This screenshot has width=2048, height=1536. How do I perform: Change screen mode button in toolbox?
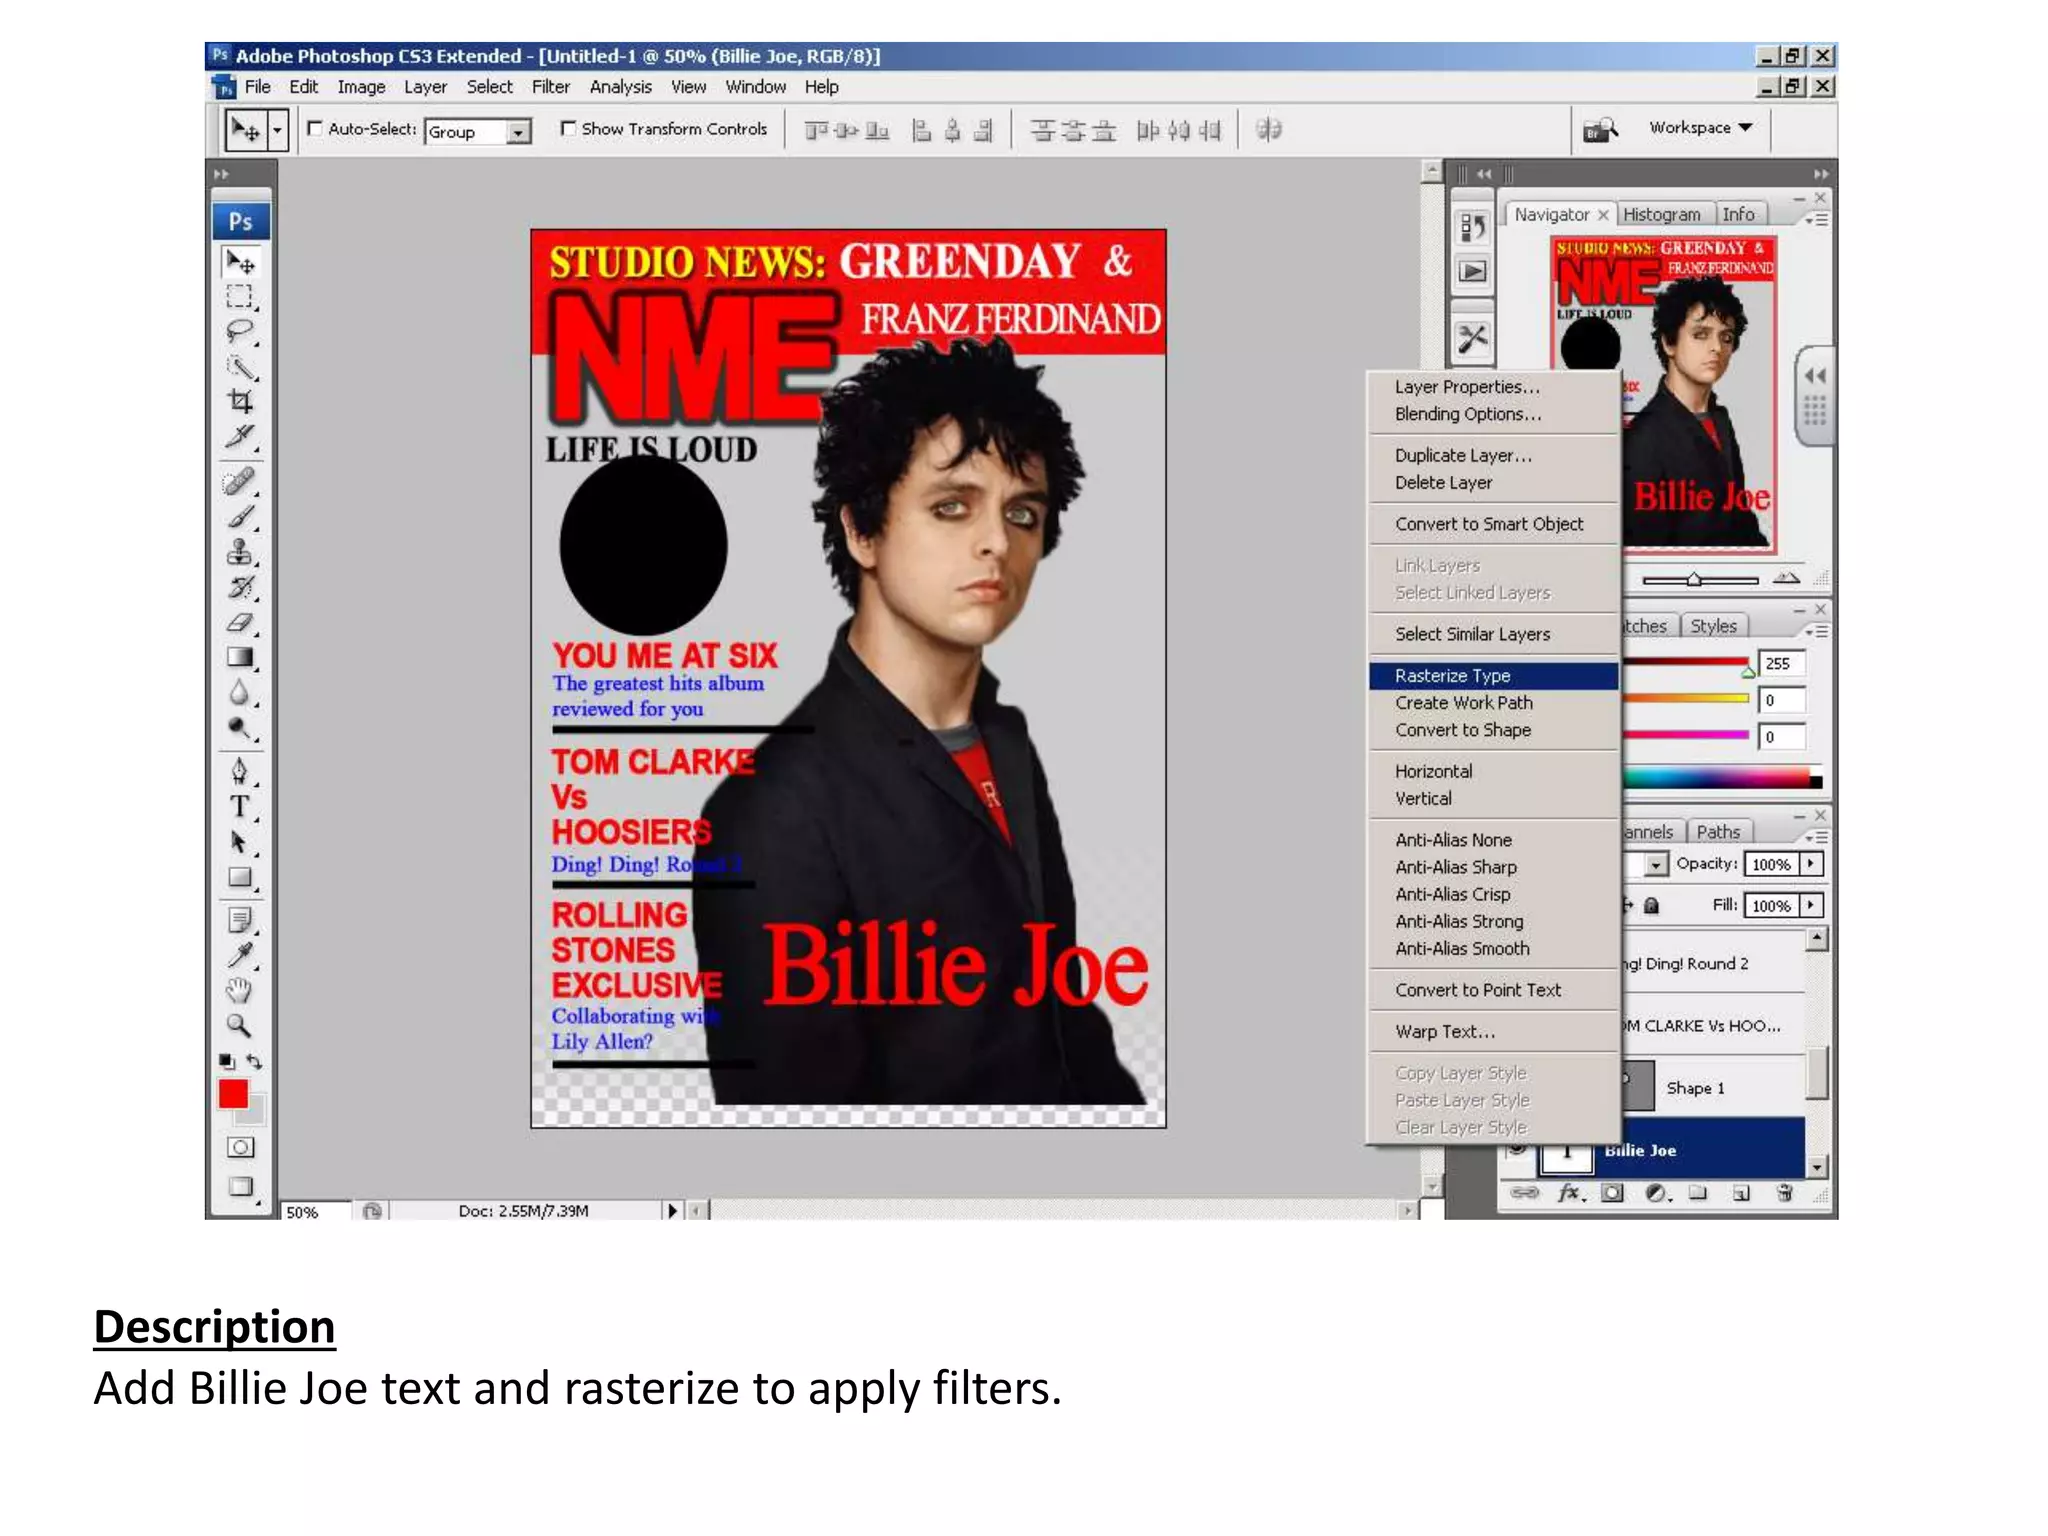pyautogui.click(x=240, y=1188)
